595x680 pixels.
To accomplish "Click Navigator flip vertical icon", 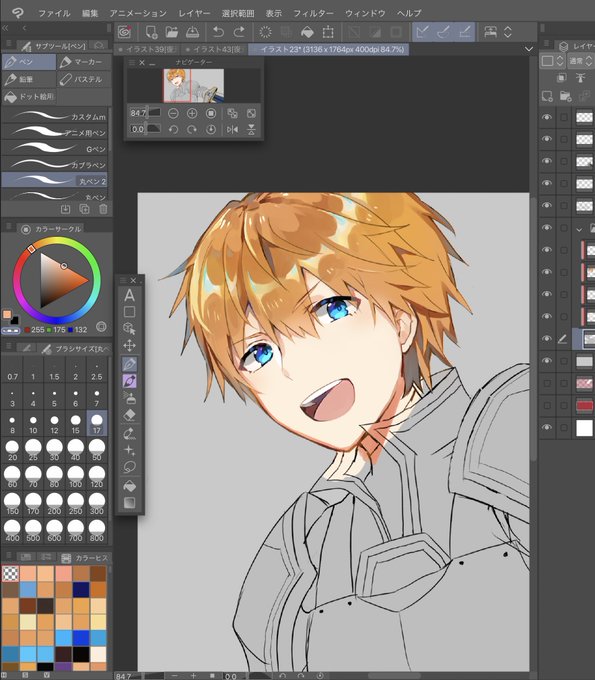I will (x=251, y=129).
